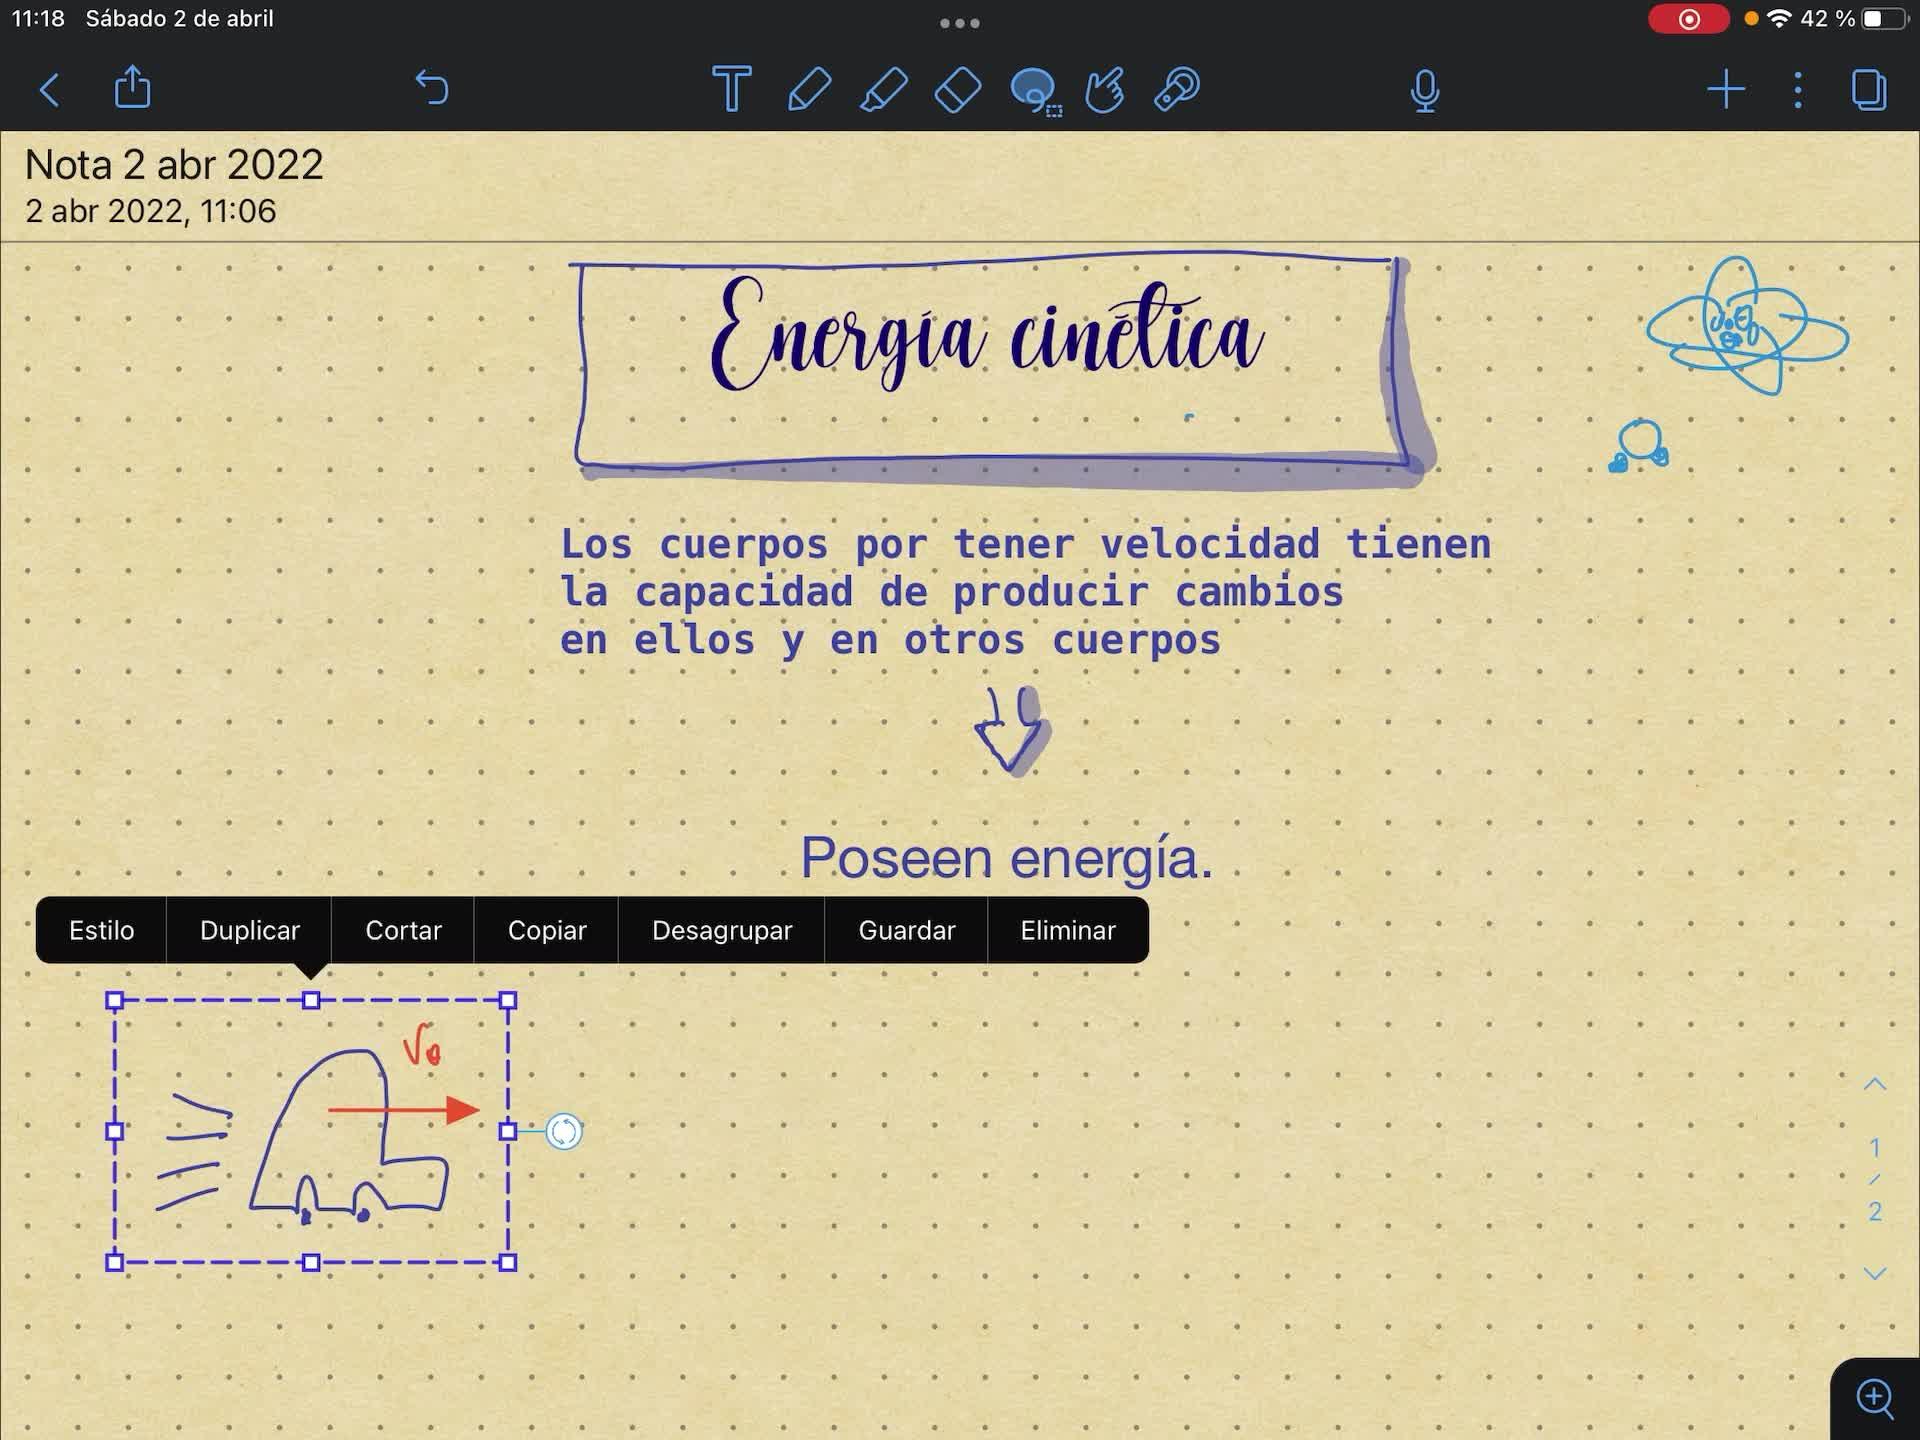The height and width of the screenshot is (1440, 1920).
Task: Tap the undo arrow
Action: point(432,88)
